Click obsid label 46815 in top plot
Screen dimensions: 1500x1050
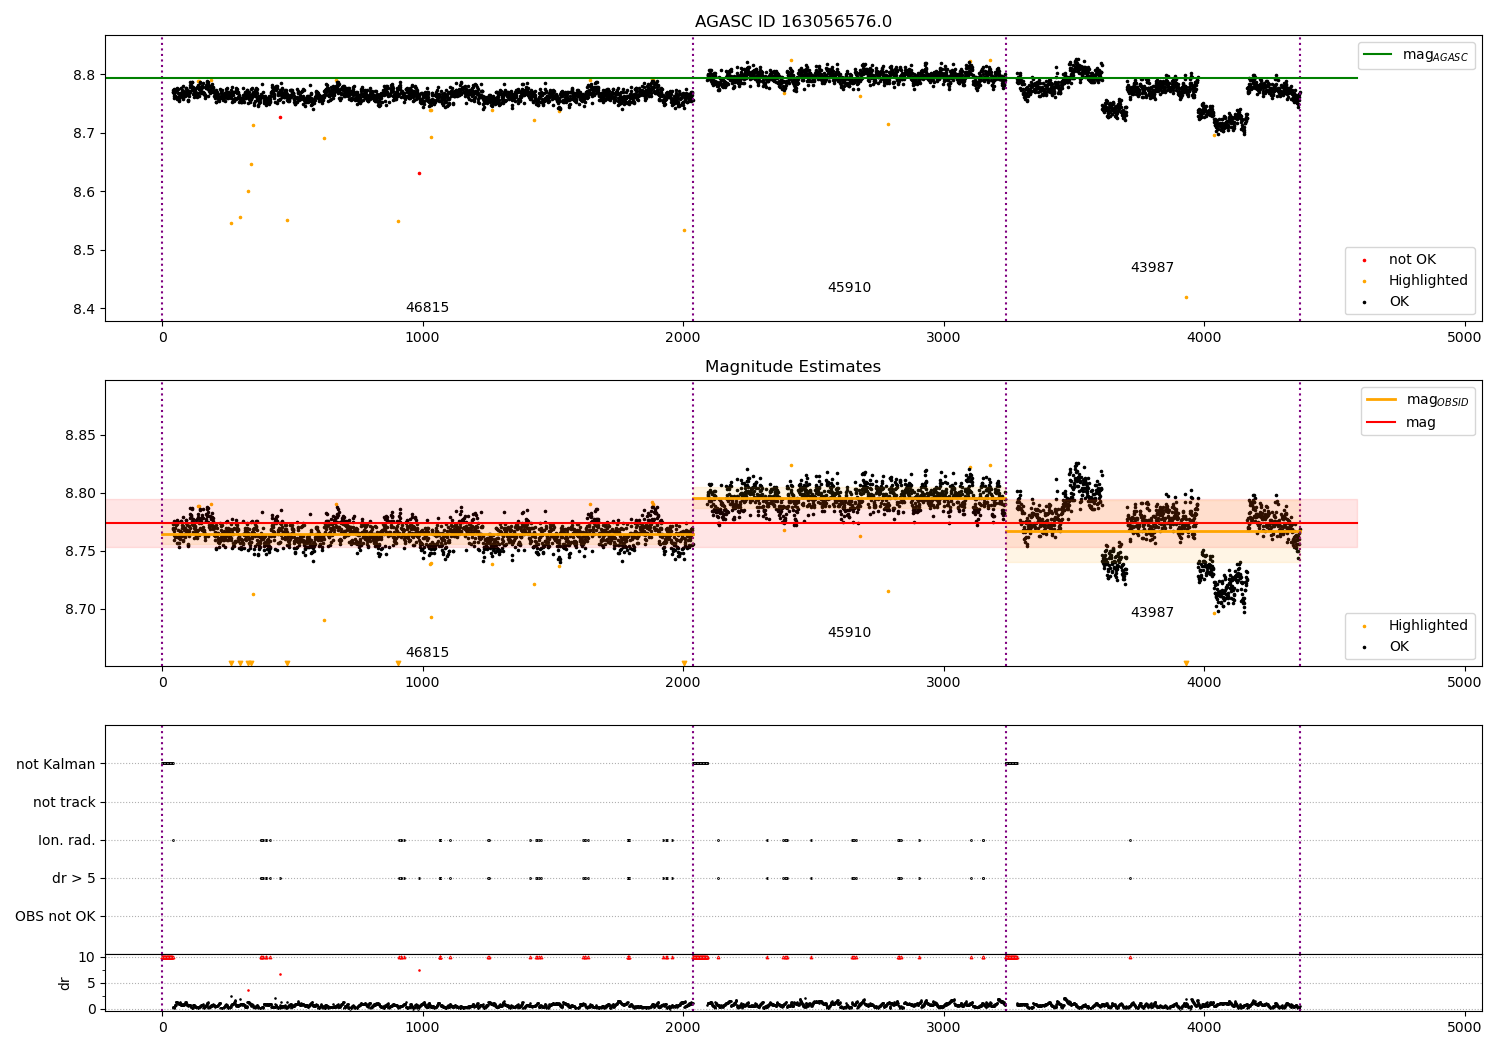click(427, 308)
